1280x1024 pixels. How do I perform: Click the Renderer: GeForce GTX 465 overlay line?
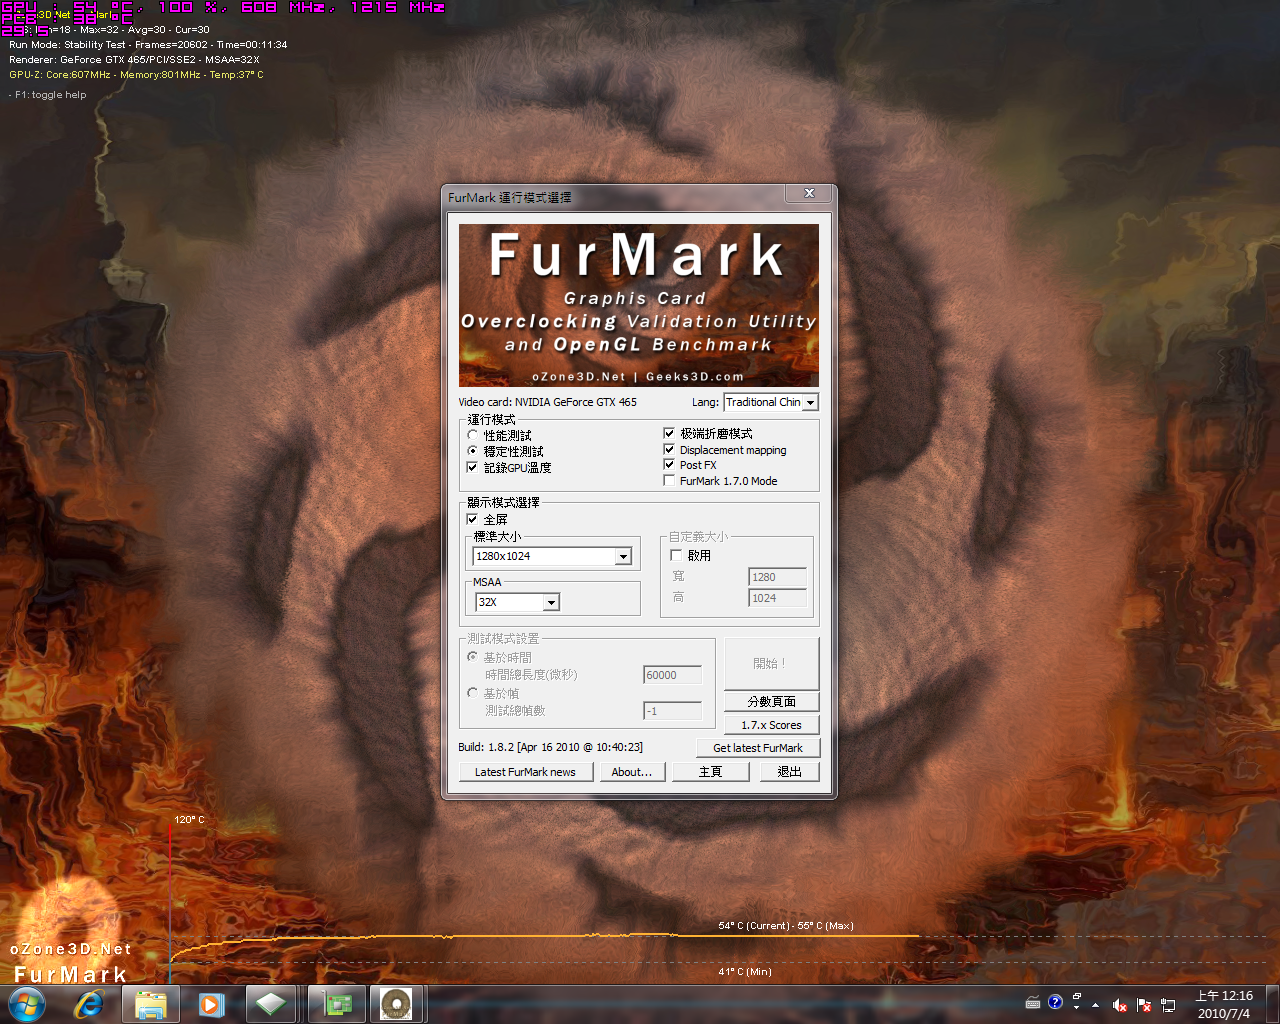pyautogui.click(x=134, y=60)
